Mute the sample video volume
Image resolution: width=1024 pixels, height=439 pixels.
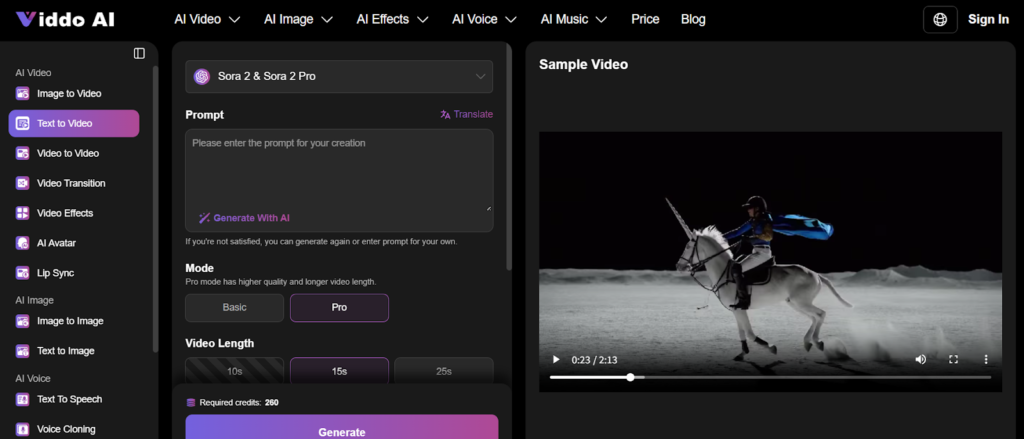(920, 359)
